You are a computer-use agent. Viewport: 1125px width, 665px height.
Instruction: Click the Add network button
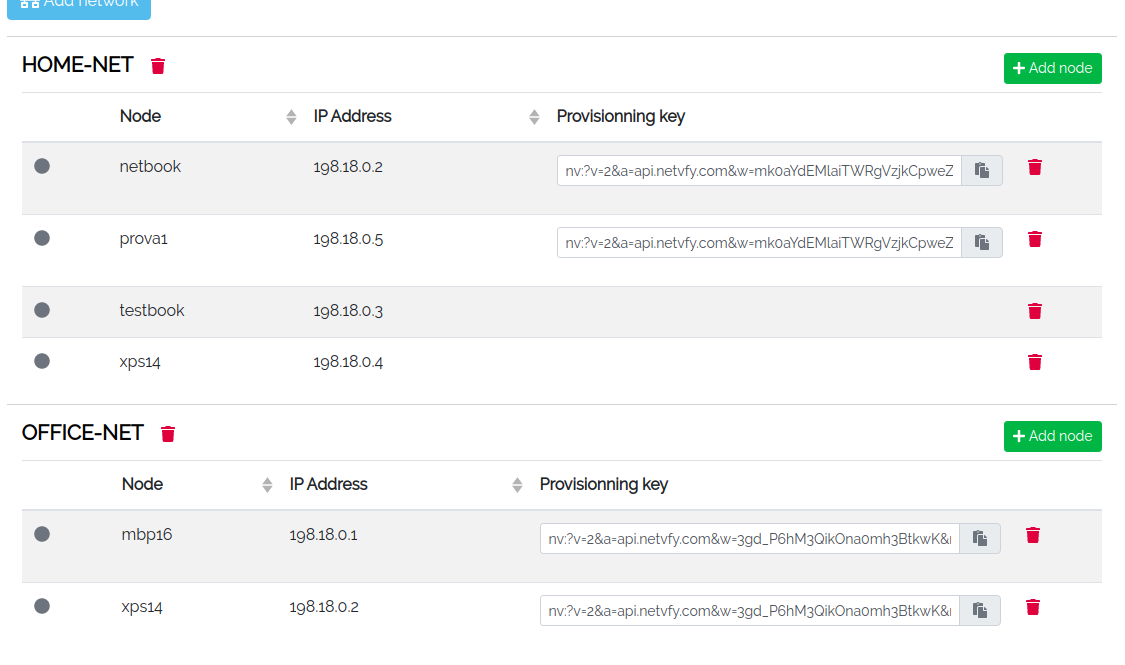pos(79,3)
